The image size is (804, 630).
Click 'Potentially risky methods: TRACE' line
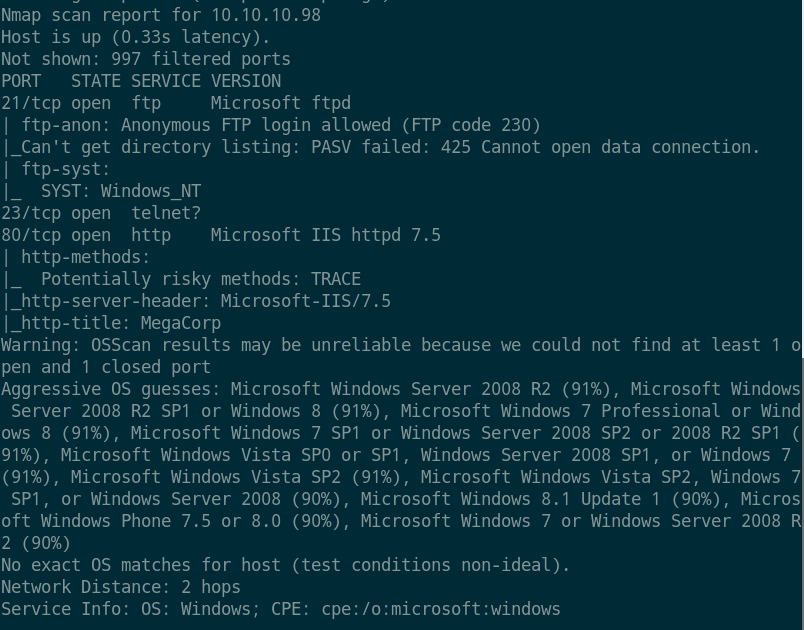pyautogui.click(x=200, y=279)
